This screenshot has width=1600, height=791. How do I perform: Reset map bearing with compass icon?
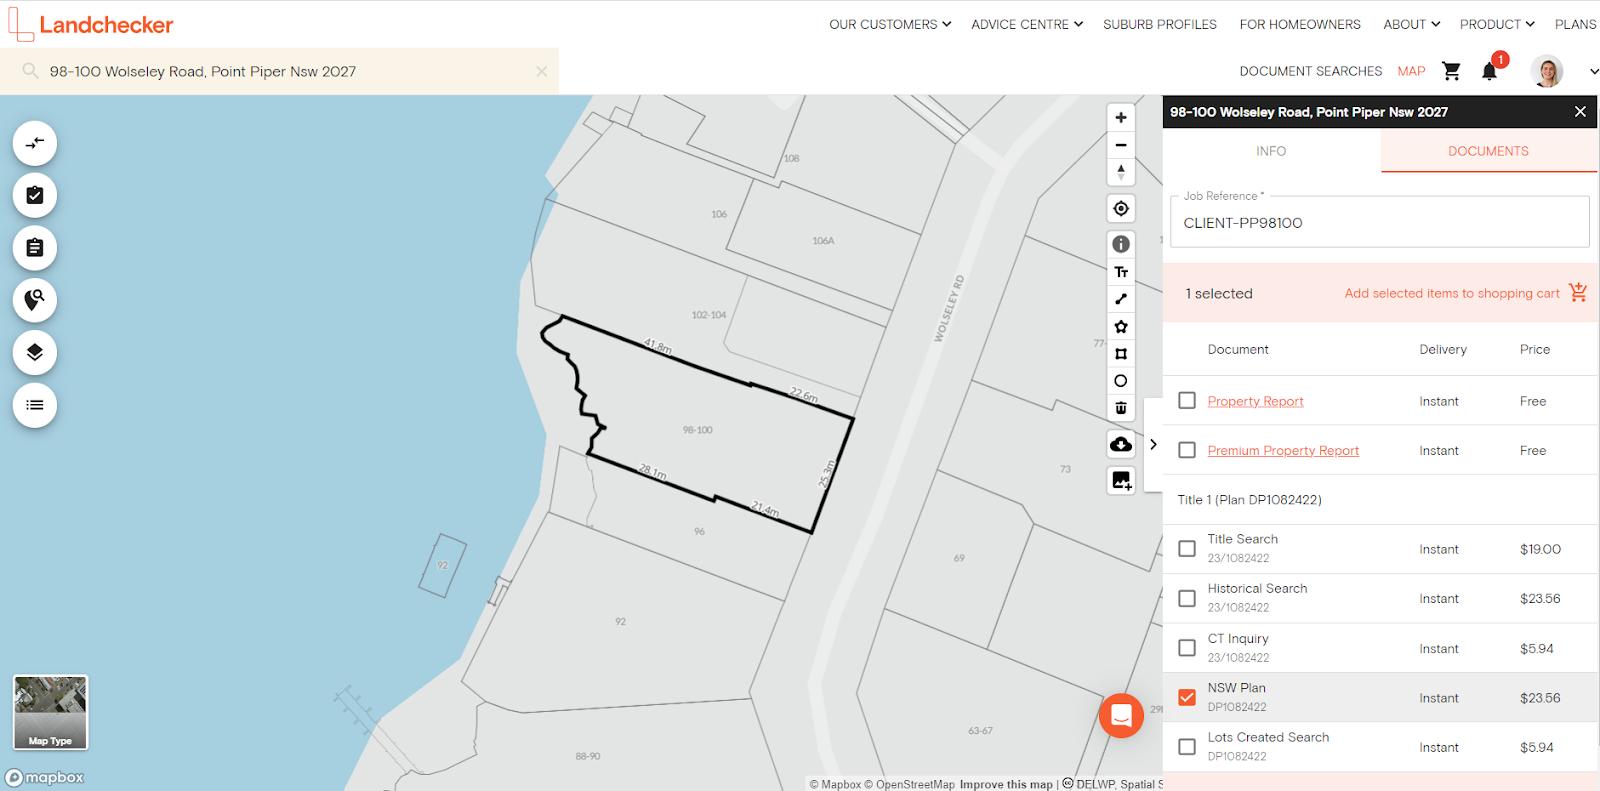point(1121,172)
